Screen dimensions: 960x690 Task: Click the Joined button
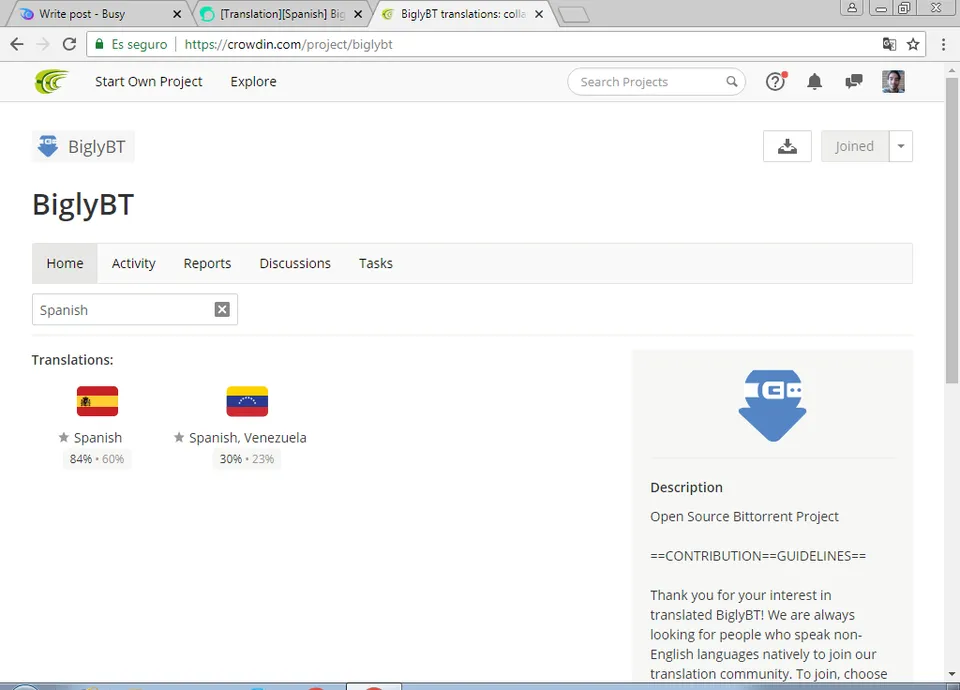click(855, 146)
